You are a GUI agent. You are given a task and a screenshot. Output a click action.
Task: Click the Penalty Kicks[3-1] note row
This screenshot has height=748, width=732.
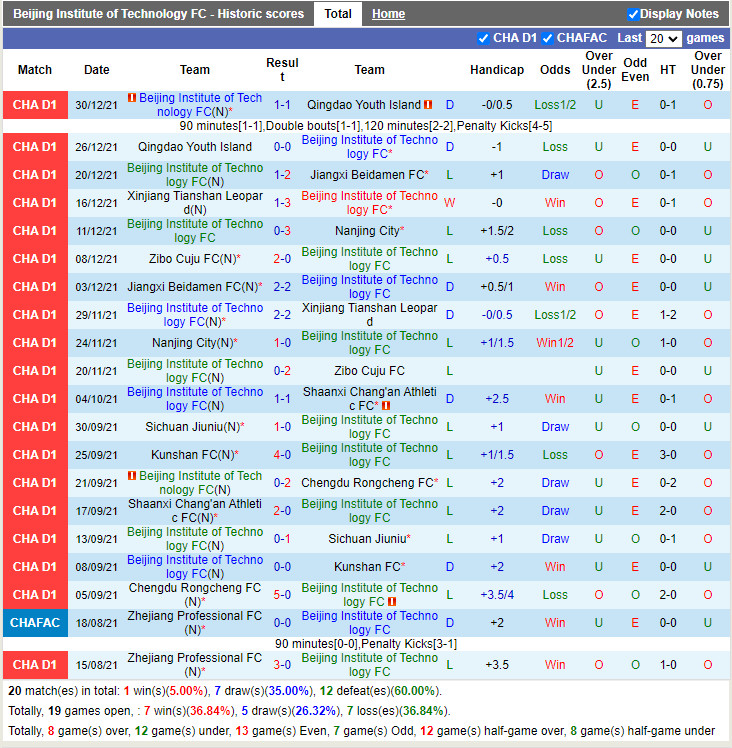point(366,644)
